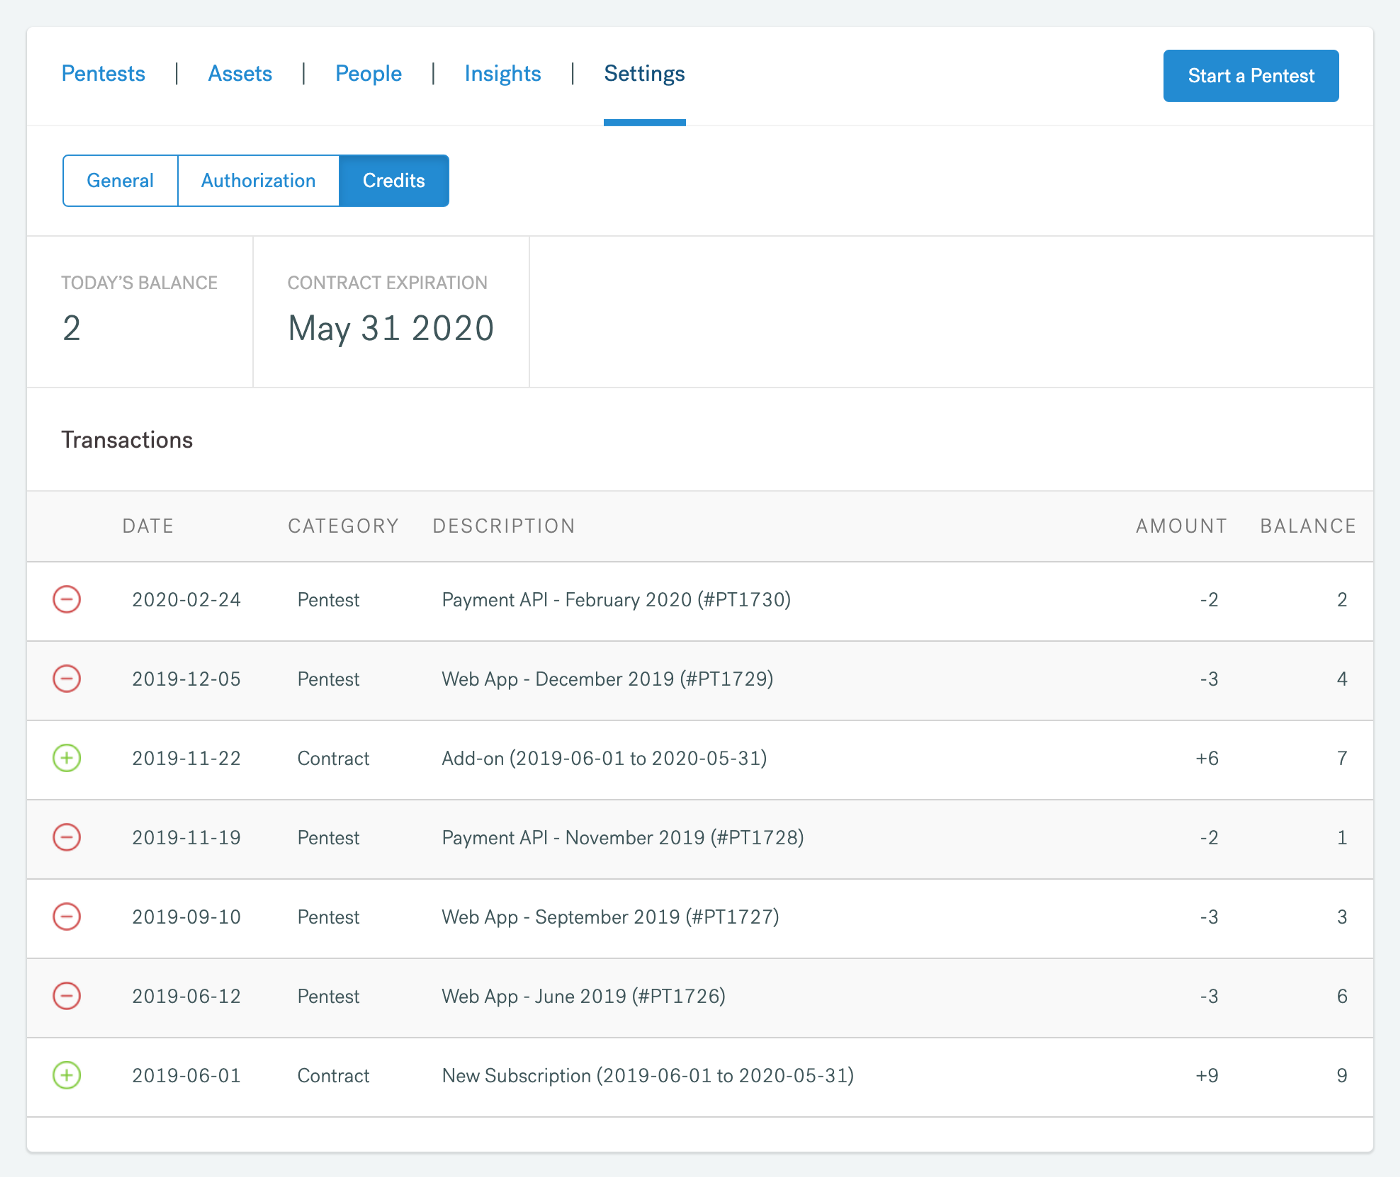This screenshot has height=1177, width=1400.
Task: Switch to the People tab
Action: (369, 74)
